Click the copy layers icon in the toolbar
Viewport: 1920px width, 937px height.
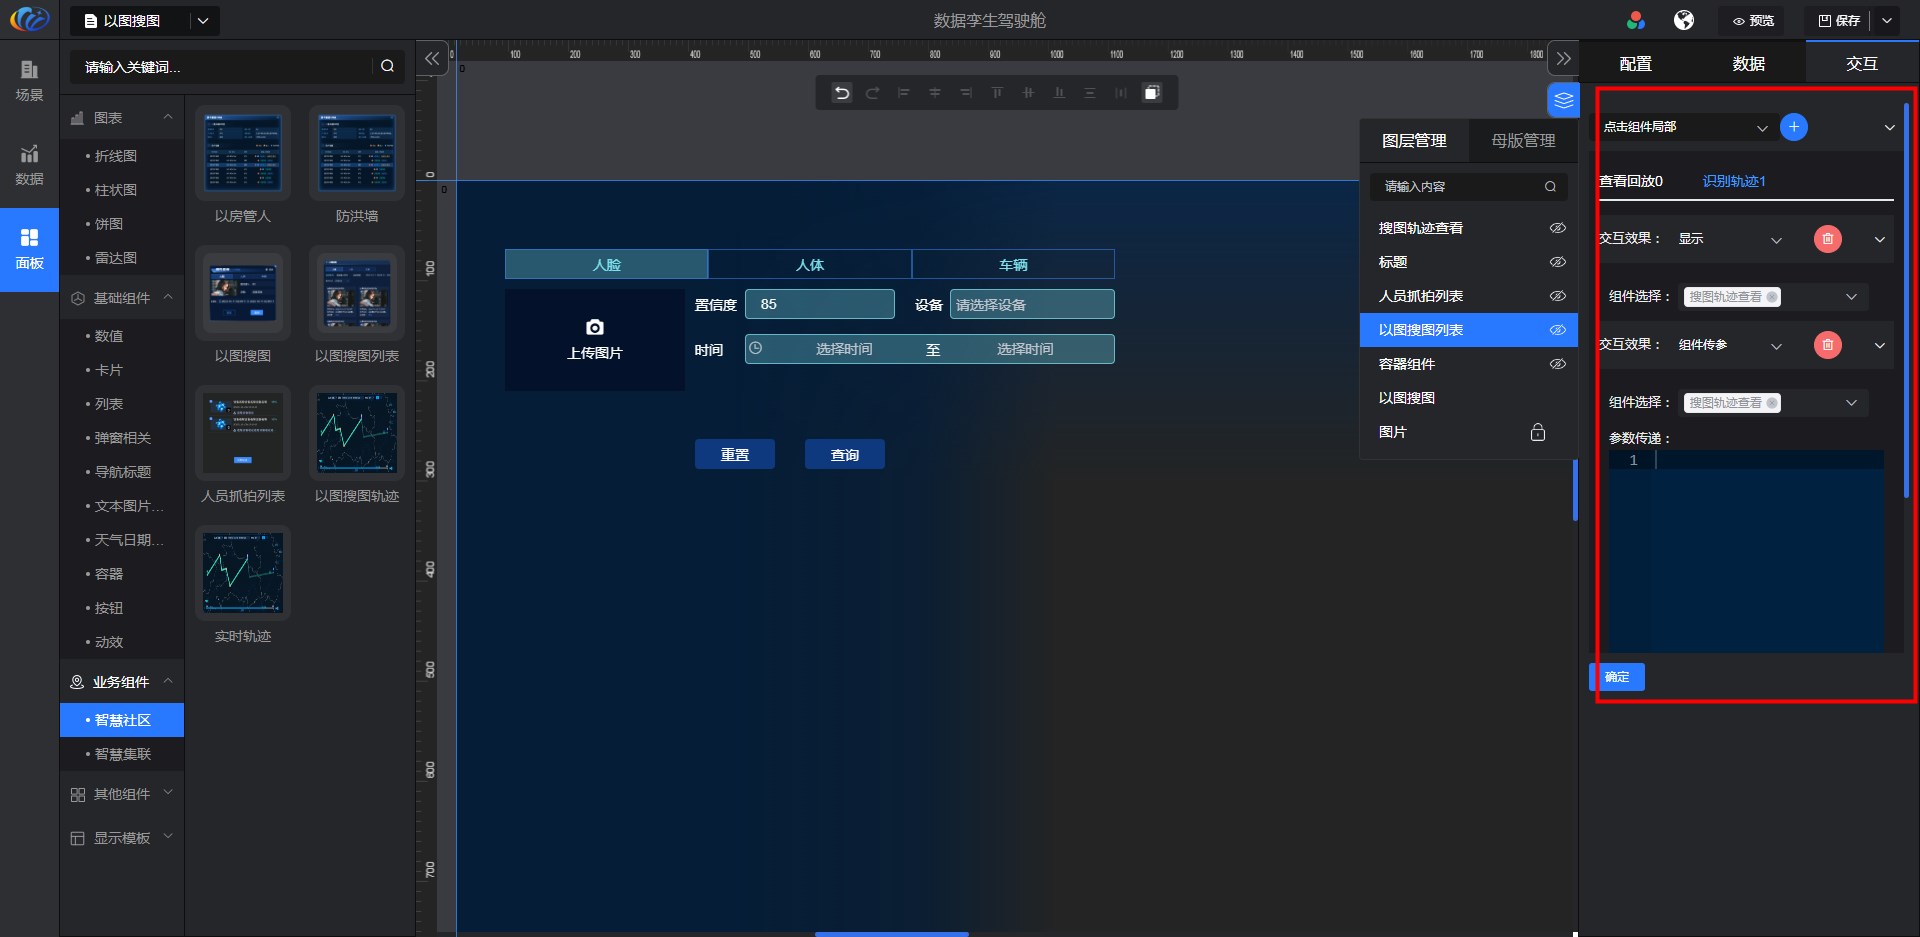click(1152, 93)
